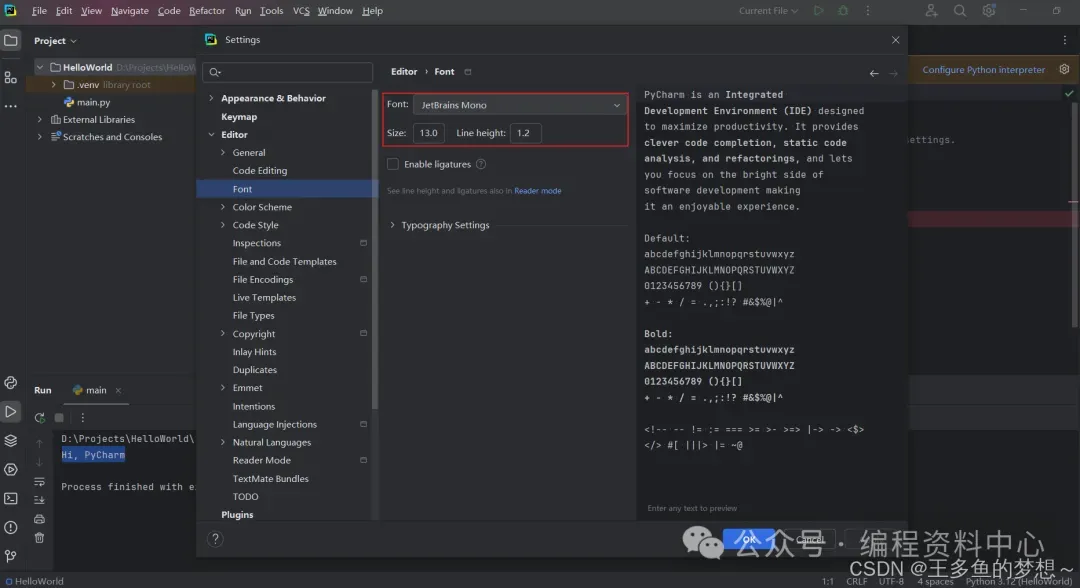The width and height of the screenshot is (1080, 588).
Task: Expand External Libraries in project tree
Action: click(x=39, y=120)
